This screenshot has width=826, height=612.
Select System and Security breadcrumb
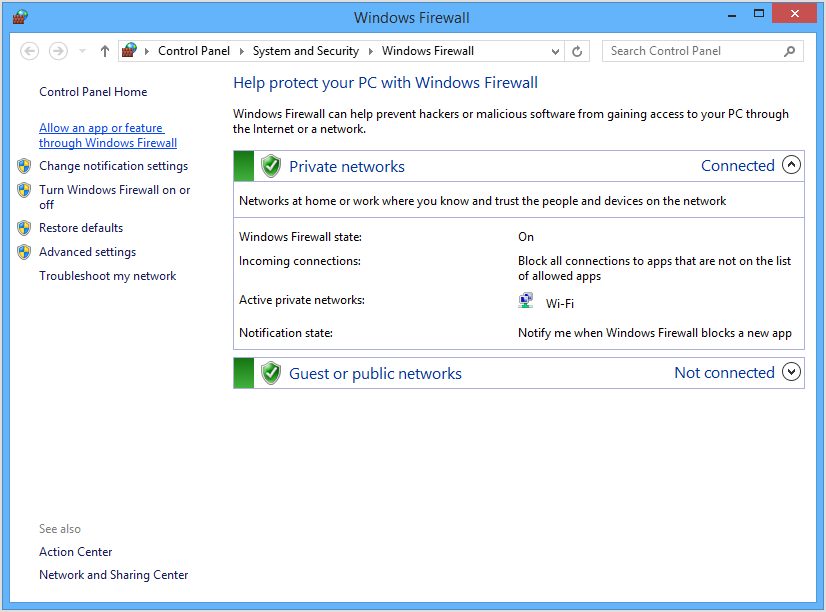pyautogui.click(x=306, y=51)
